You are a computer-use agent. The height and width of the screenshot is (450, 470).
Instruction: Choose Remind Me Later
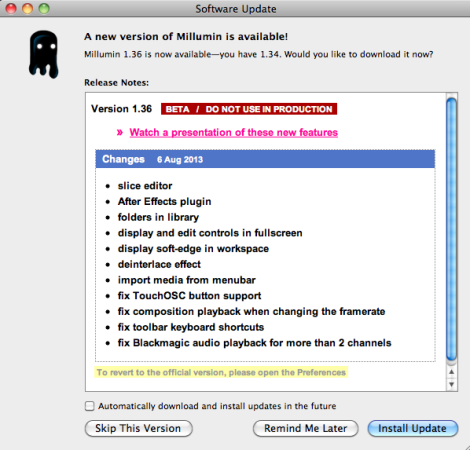tap(306, 428)
